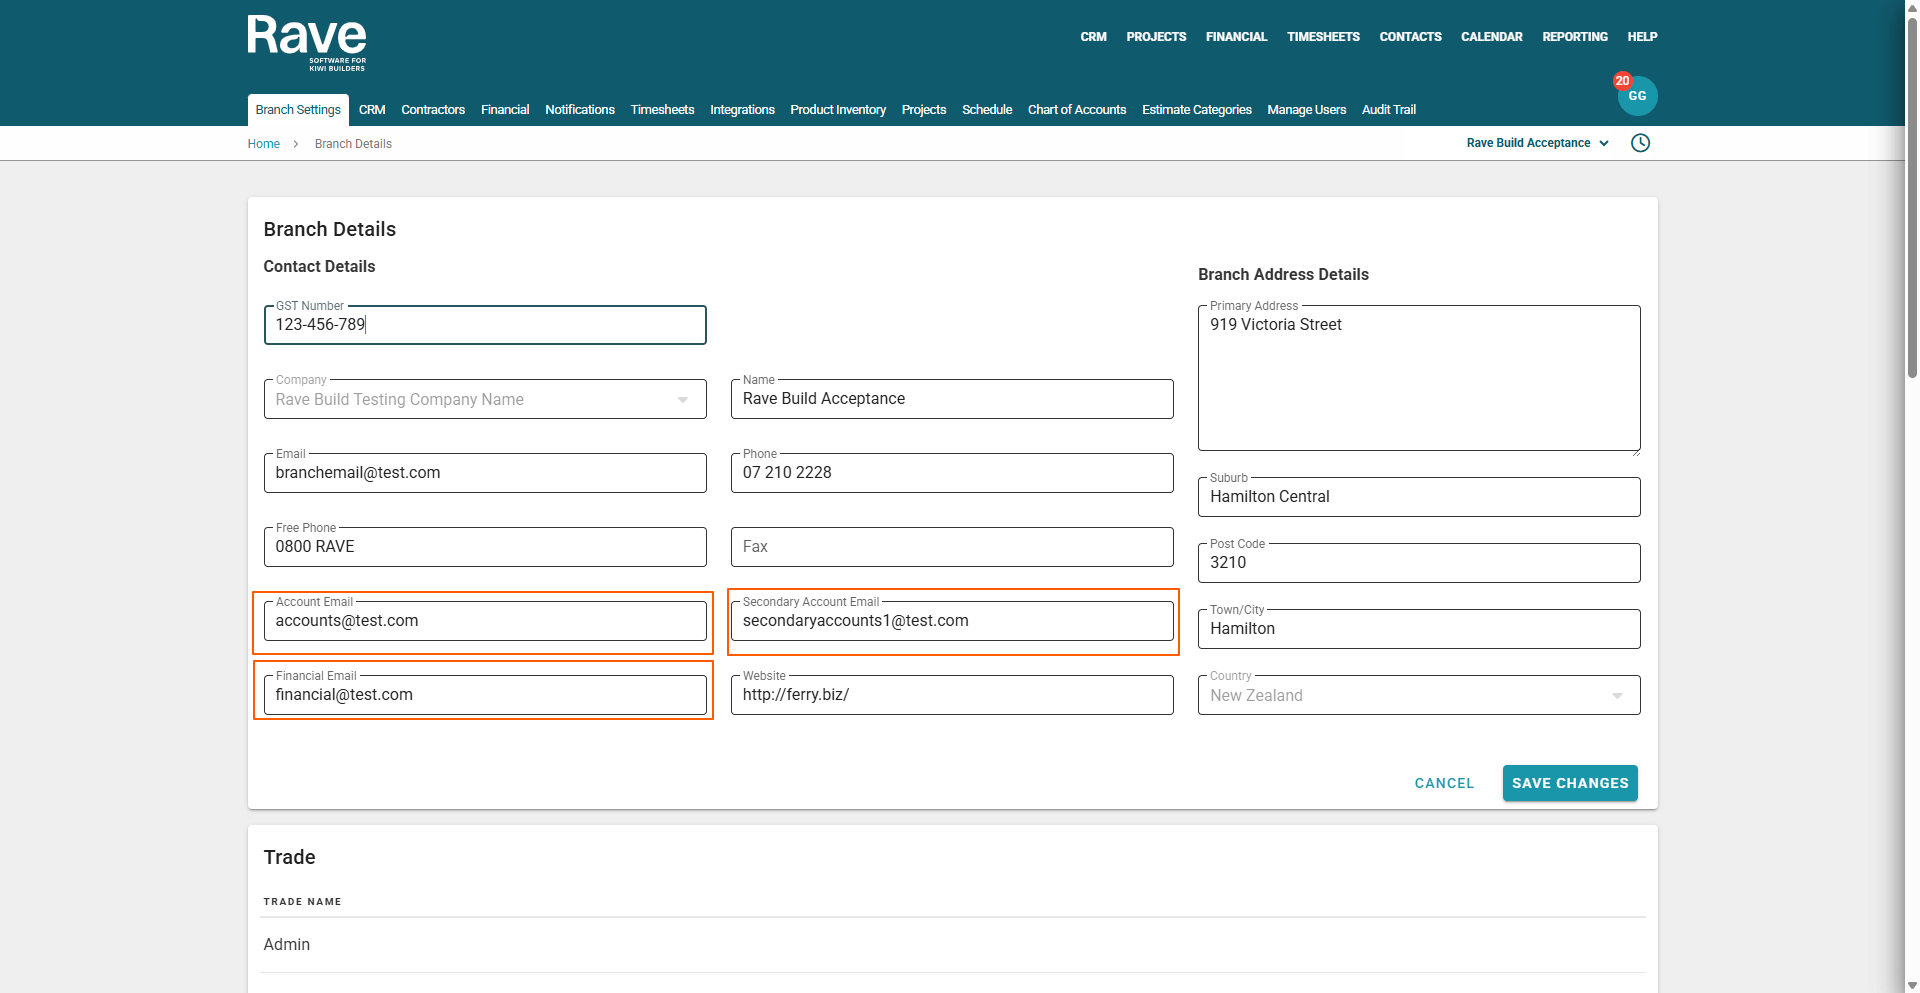Click into the Fax field
The image size is (1920, 993).
(x=951, y=547)
